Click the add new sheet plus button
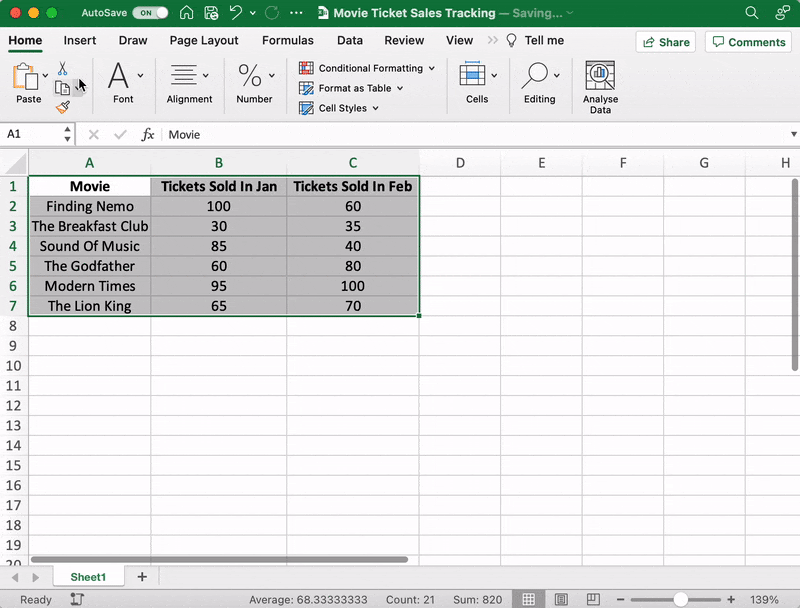800x608 pixels. tap(141, 576)
